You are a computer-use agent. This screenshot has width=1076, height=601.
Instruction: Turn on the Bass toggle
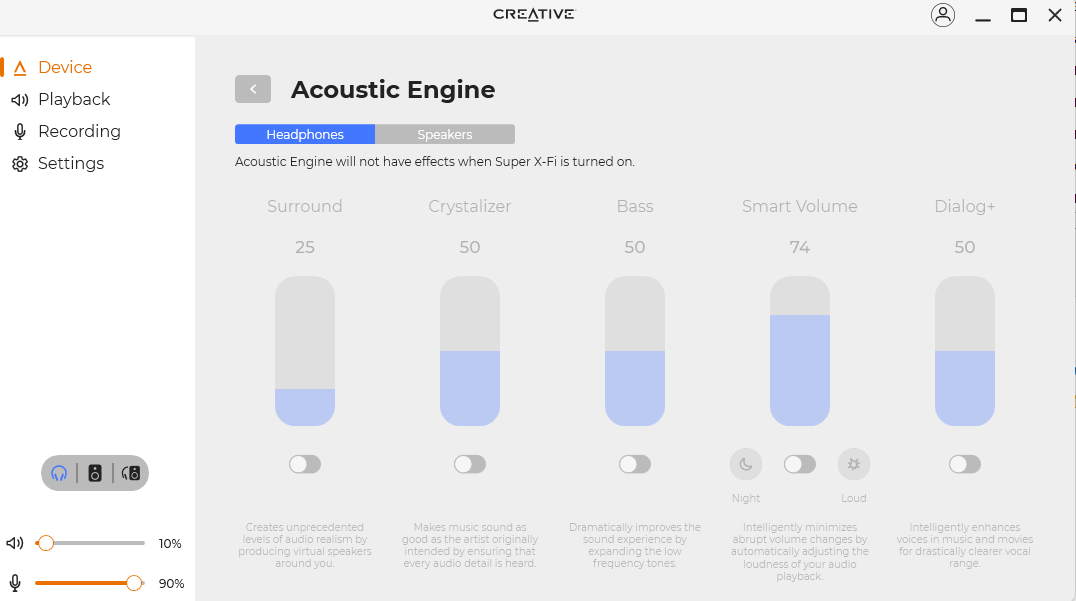(x=635, y=464)
